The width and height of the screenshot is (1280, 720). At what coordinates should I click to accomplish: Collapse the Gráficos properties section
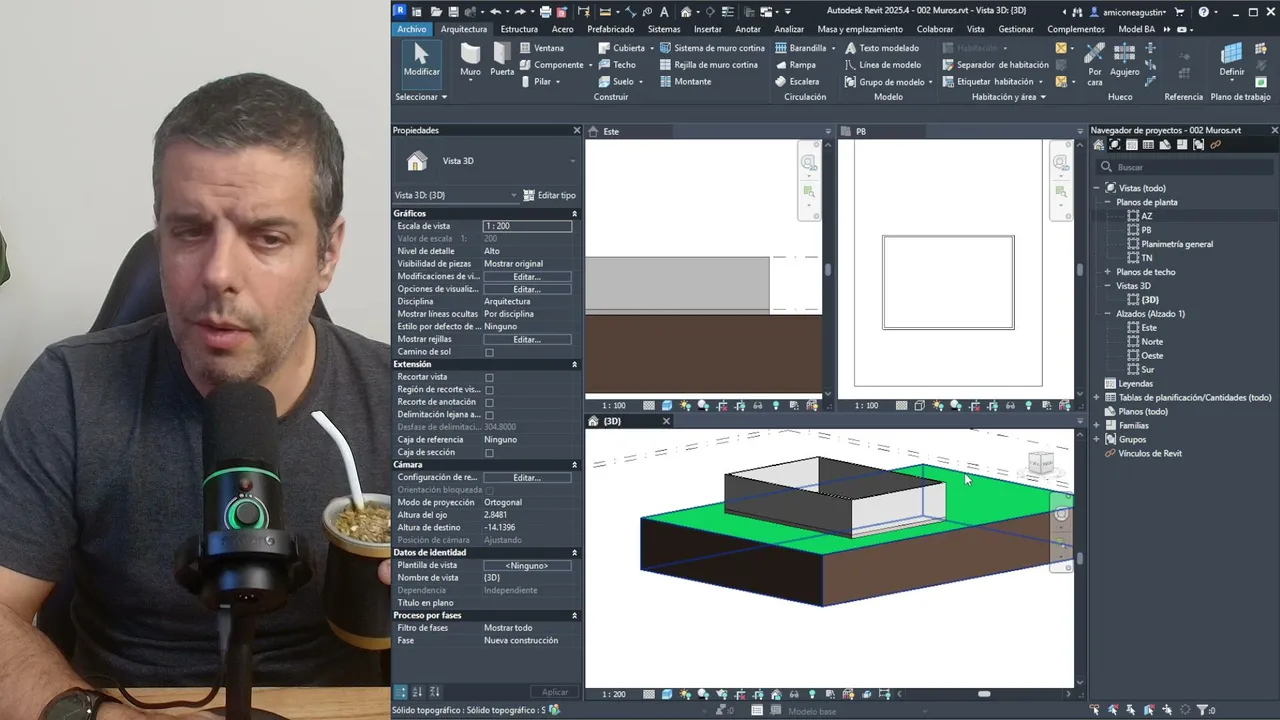(x=574, y=213)
